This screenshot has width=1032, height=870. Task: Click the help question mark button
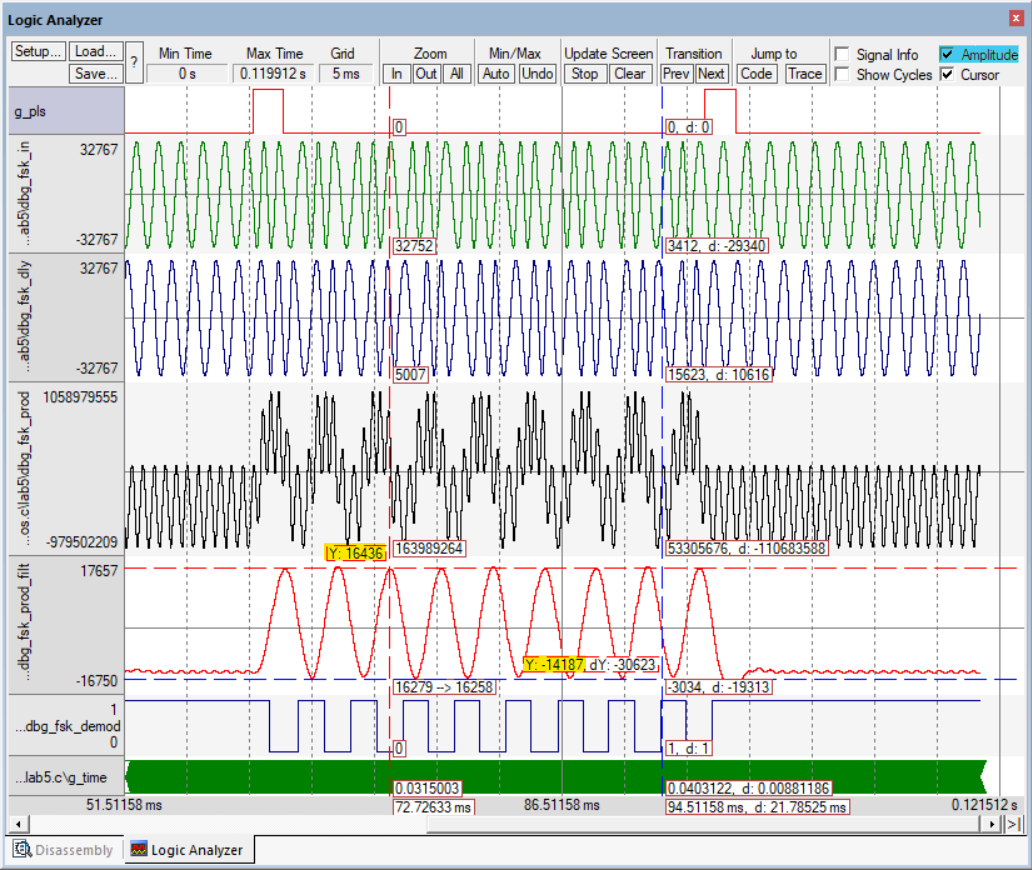[x=134, y=62]
